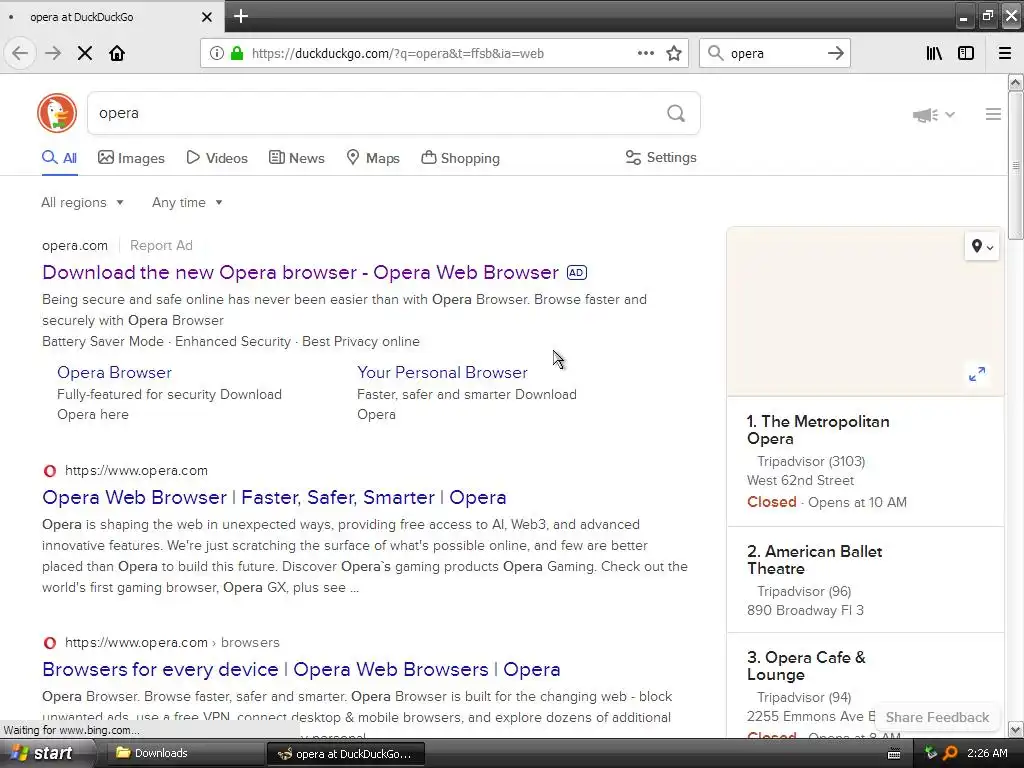Viewport: 1024px width, 768px height.
Task: Open the 'Your Personal Browser' sitelink
Action: [442, 372]
